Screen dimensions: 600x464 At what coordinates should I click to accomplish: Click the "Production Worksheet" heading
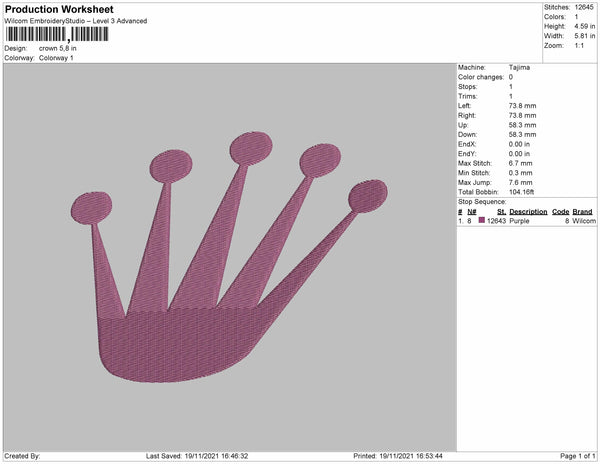click(x=59, y=10)
